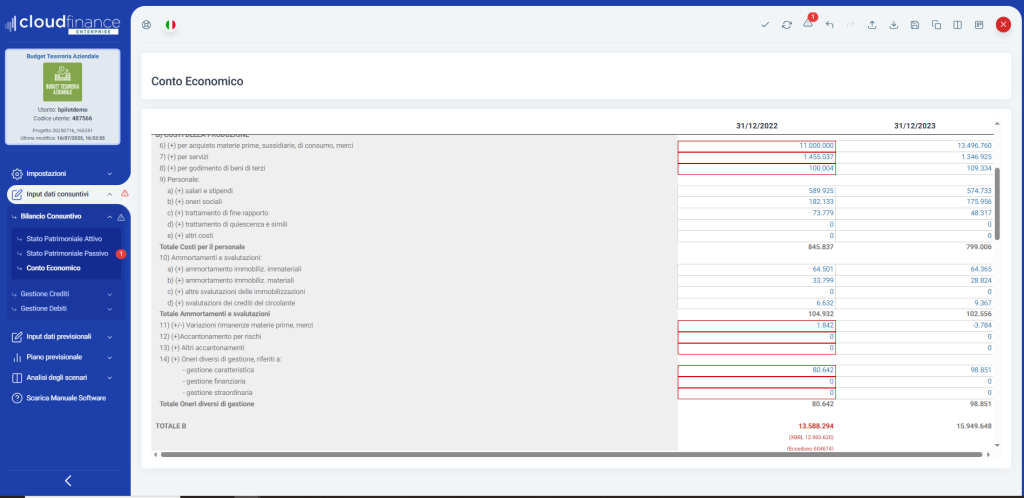Open Piano previsionale menu label
The image size is (1024, 498).
[54, 358]
